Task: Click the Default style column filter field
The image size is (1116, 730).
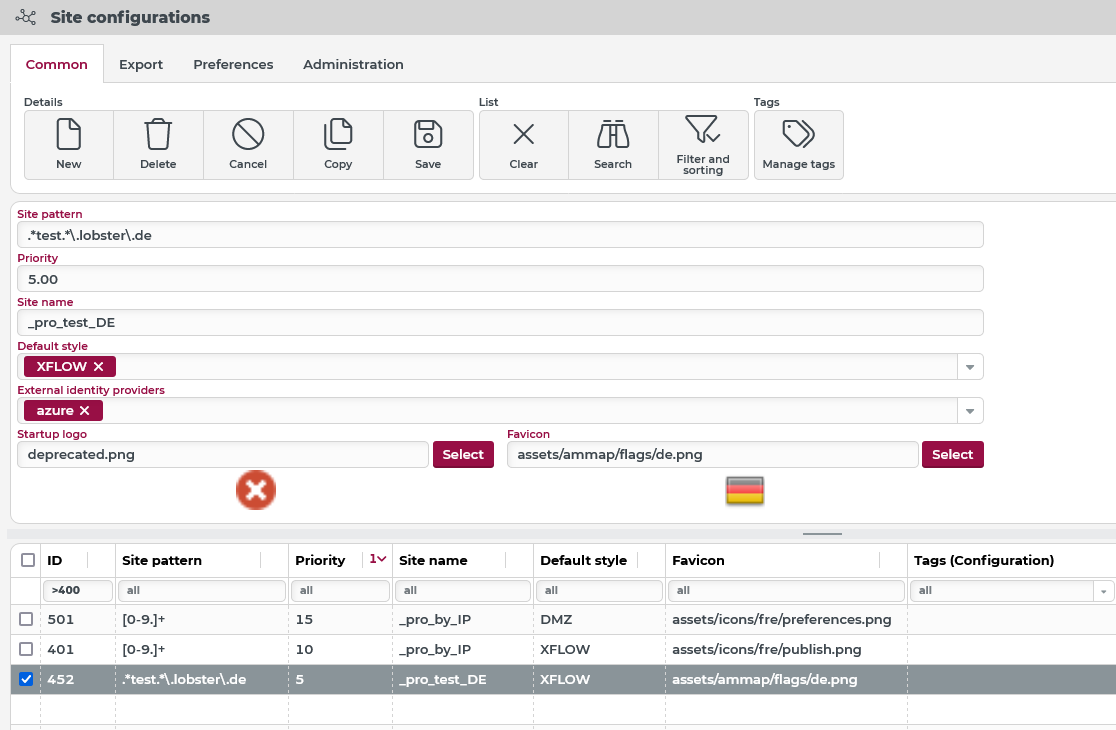Action: point(599,591)
